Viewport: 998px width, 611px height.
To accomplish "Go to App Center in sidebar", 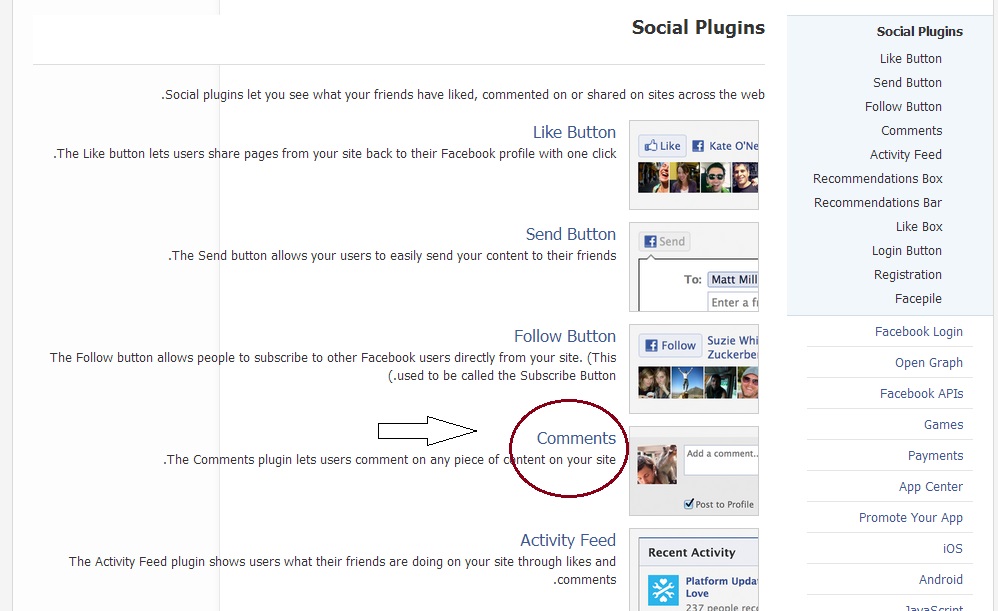I will click(x=931, y=486).
